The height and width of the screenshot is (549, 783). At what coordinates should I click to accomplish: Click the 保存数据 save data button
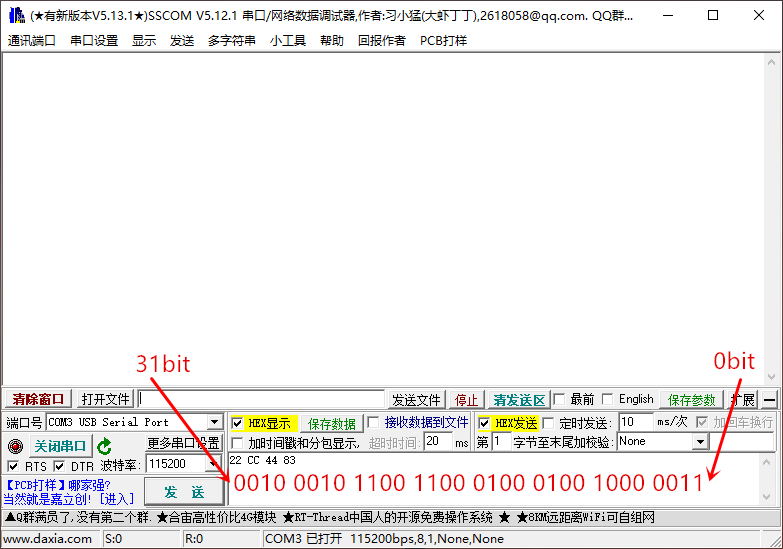click(331, 424)
